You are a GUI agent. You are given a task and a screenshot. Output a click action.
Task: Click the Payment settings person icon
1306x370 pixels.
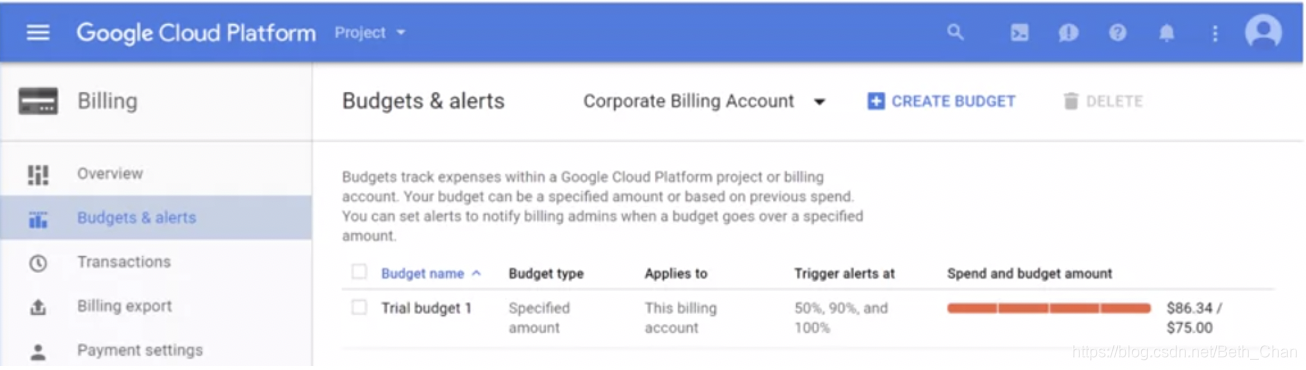(38, 351)
